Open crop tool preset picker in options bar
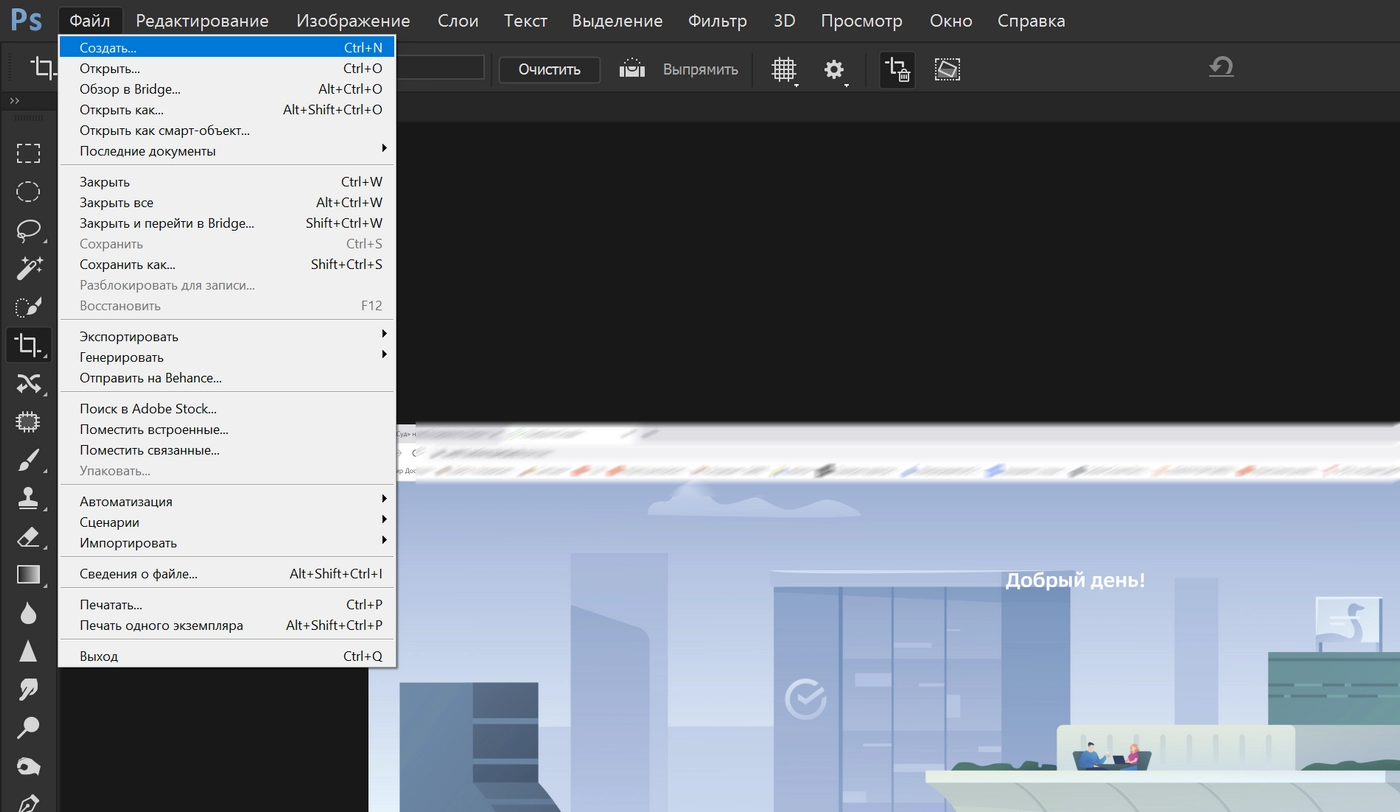Image resolution: width=1400 pixels, height=812 pixels. (x=43, y=69)
